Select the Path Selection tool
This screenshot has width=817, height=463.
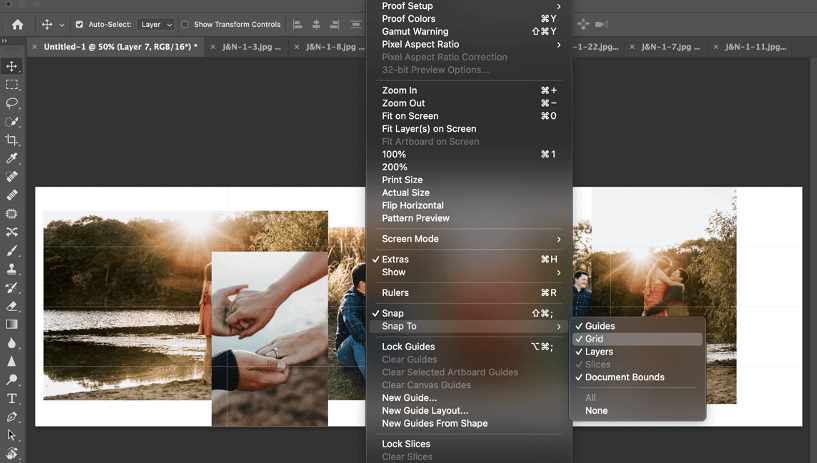11,435
